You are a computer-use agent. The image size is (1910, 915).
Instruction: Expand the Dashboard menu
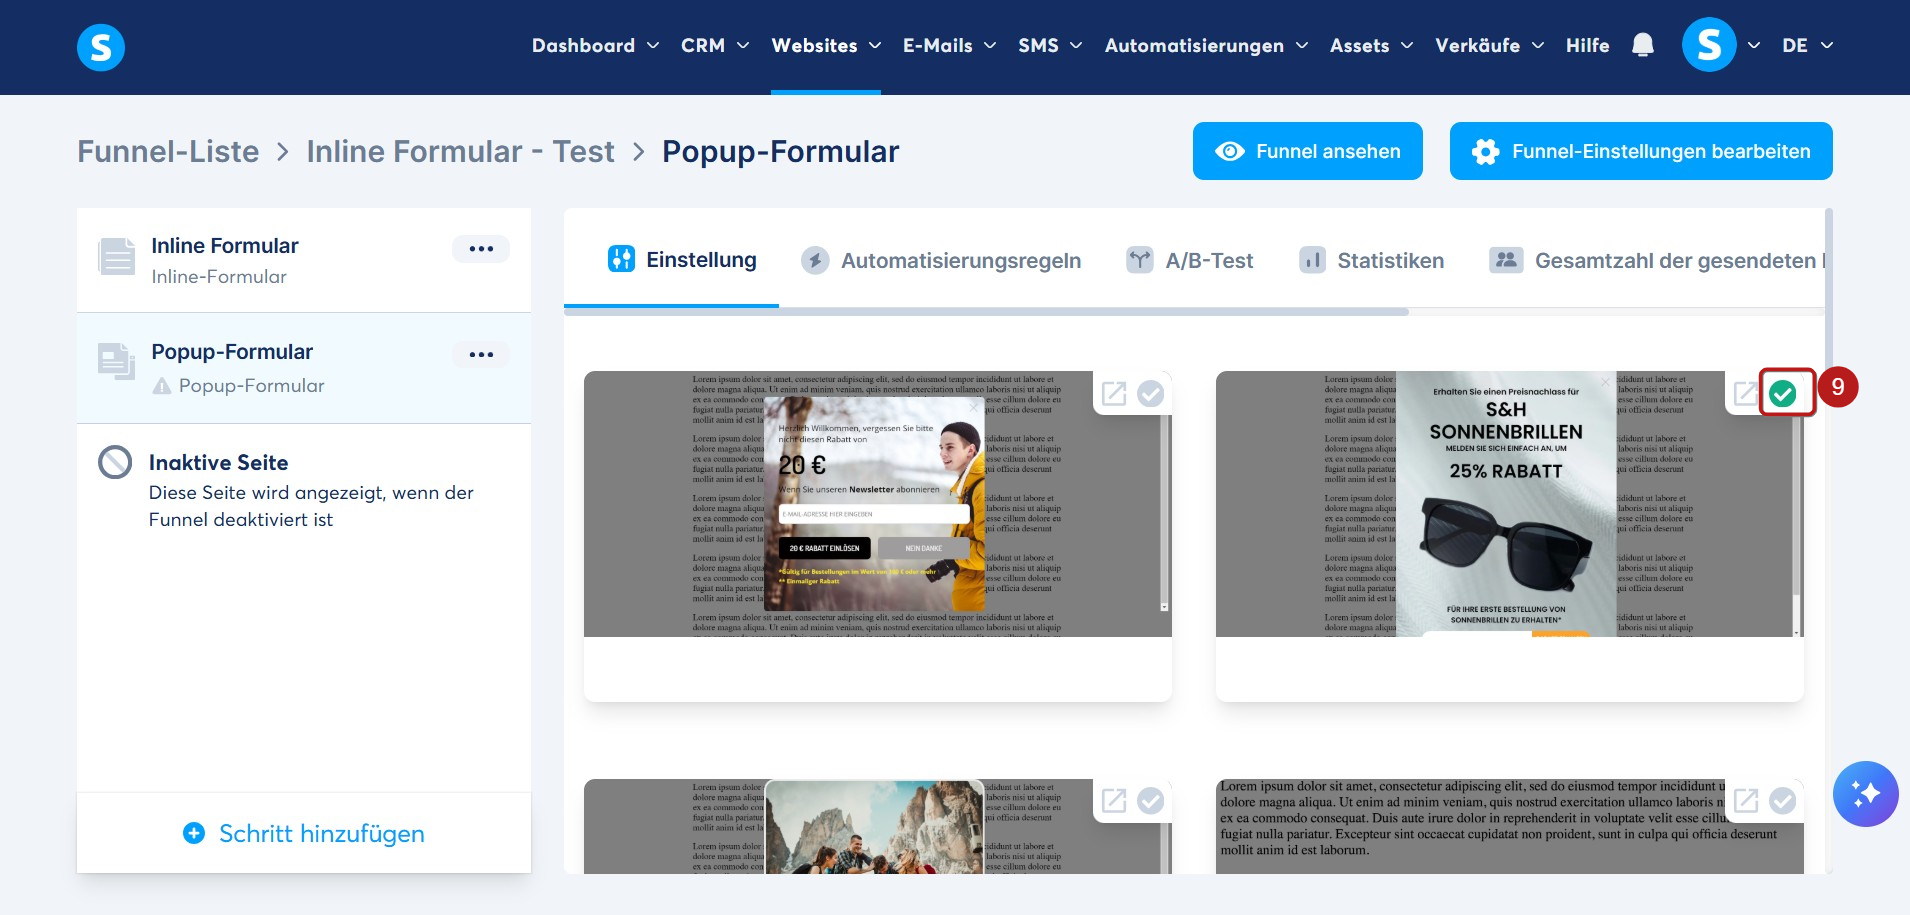[595, 46]
